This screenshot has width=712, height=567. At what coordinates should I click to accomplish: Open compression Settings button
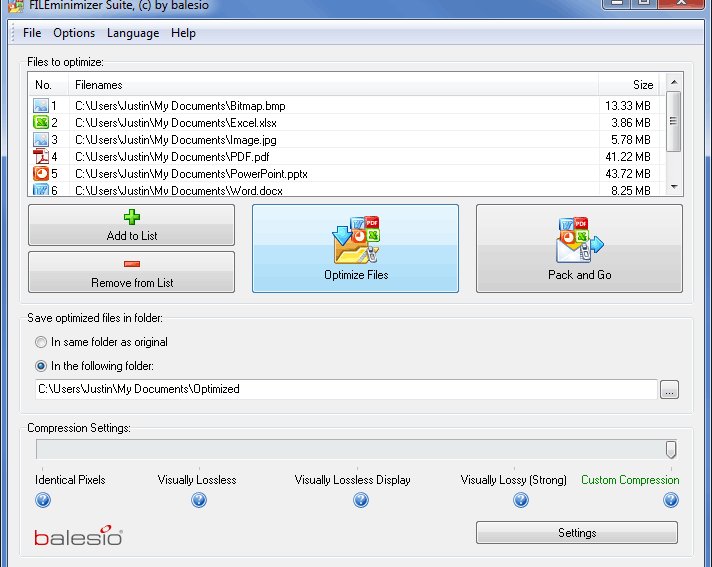pyautogui.click(x=577, y=532)
